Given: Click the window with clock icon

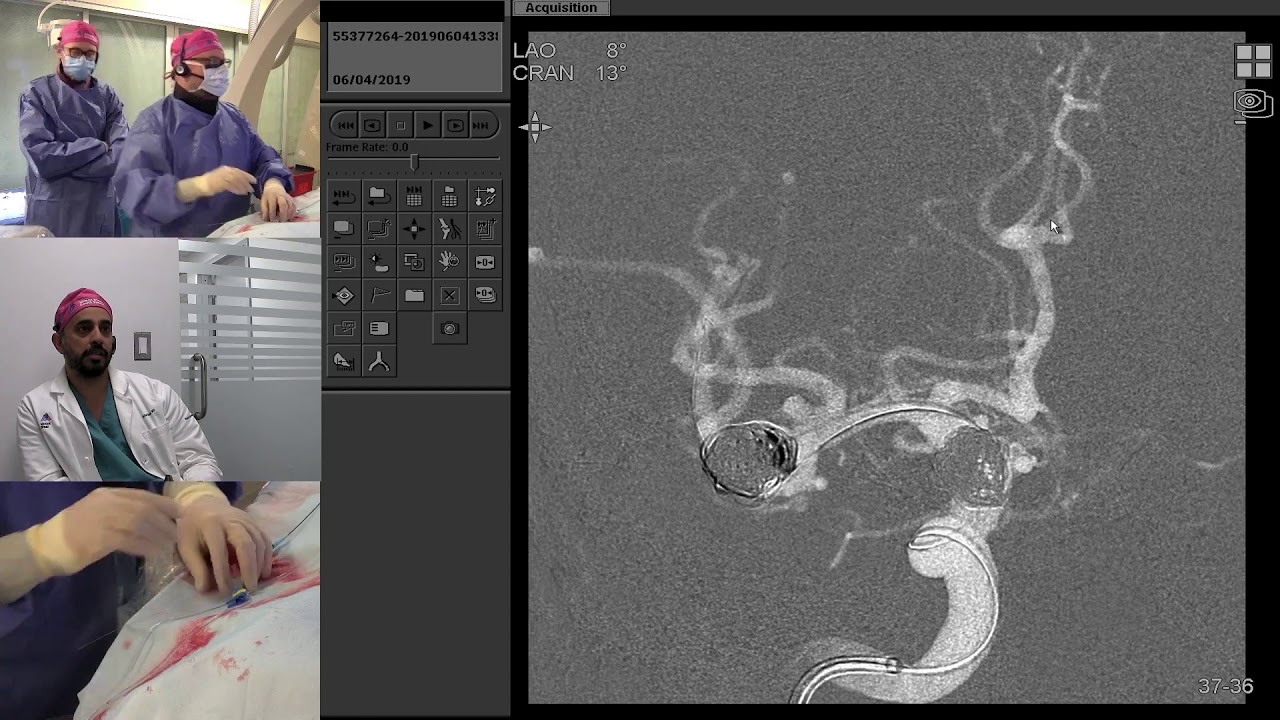Looking at the screenshot, I should (x=414, y=262).
